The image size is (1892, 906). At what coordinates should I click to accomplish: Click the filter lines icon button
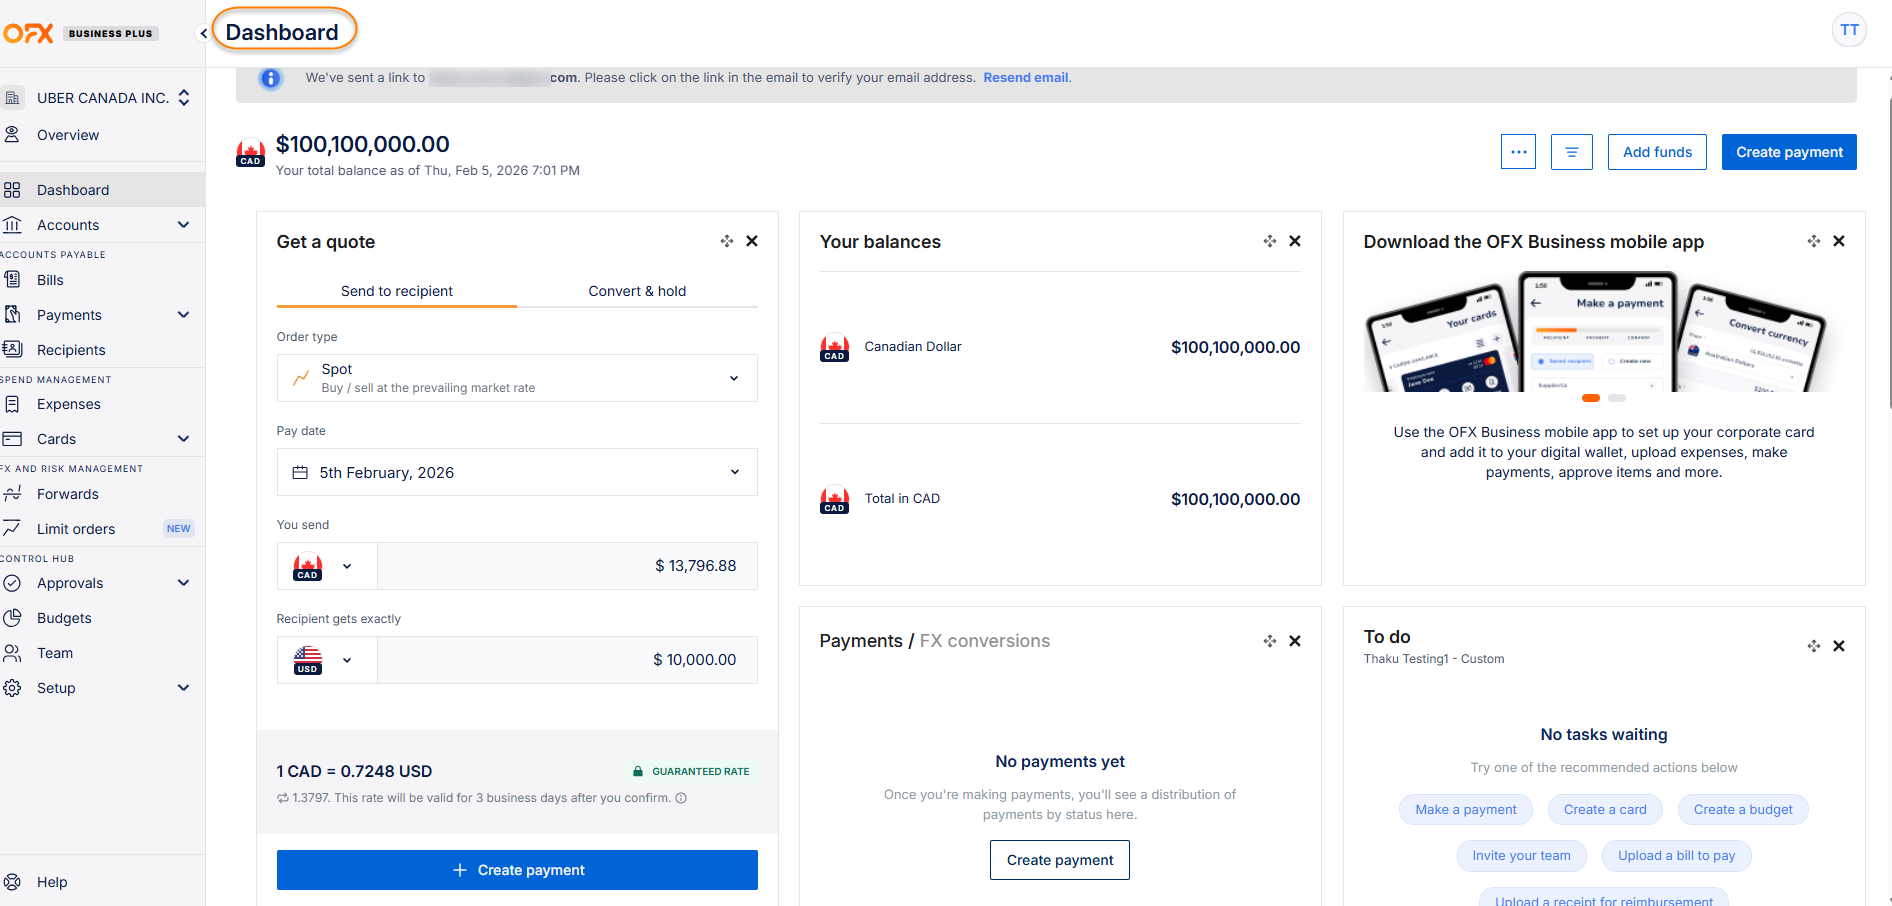pos(1571,152)
